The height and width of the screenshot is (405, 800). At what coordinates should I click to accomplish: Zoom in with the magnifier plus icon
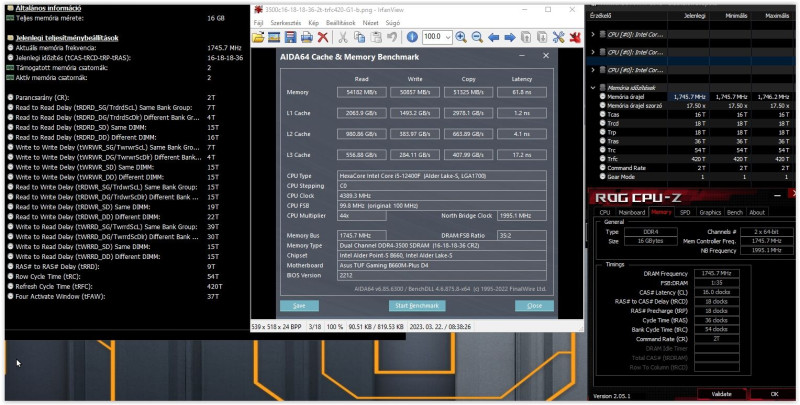[x=461, y=37]
